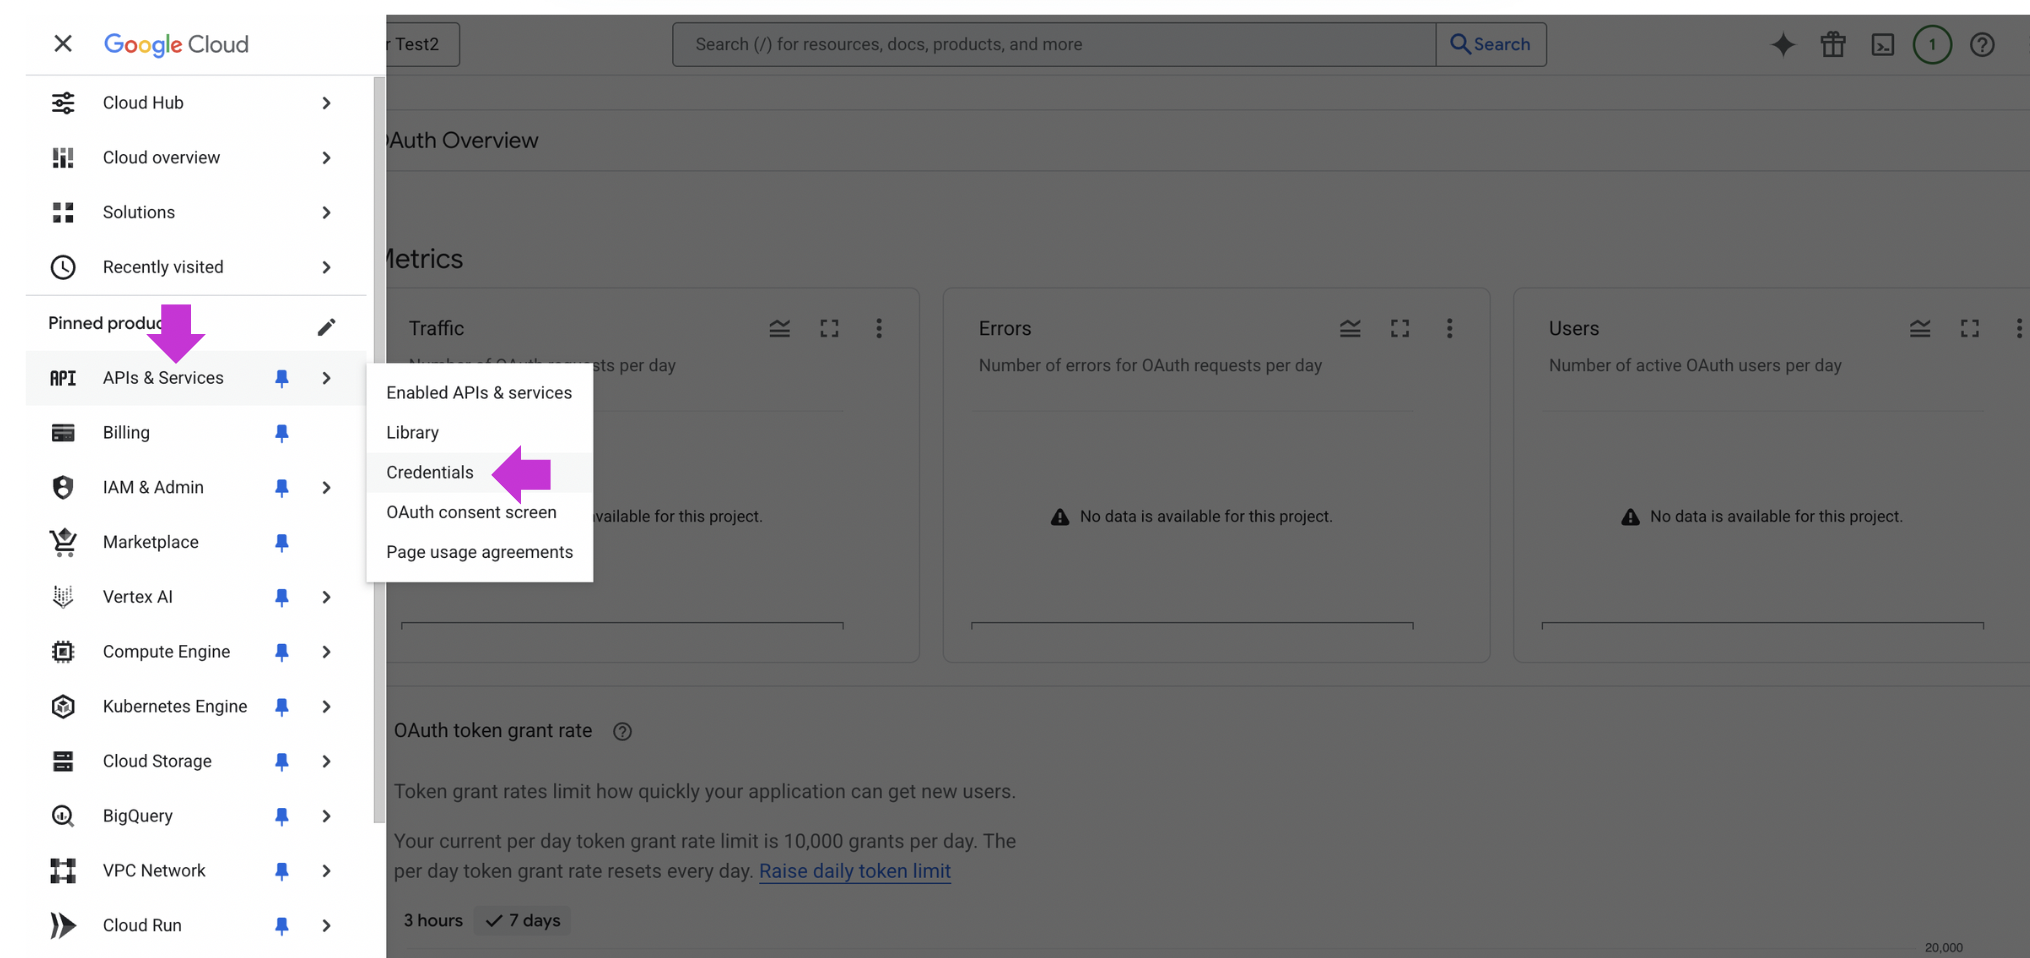Expand Cloud Hub submenu chevron

point(326,103)
